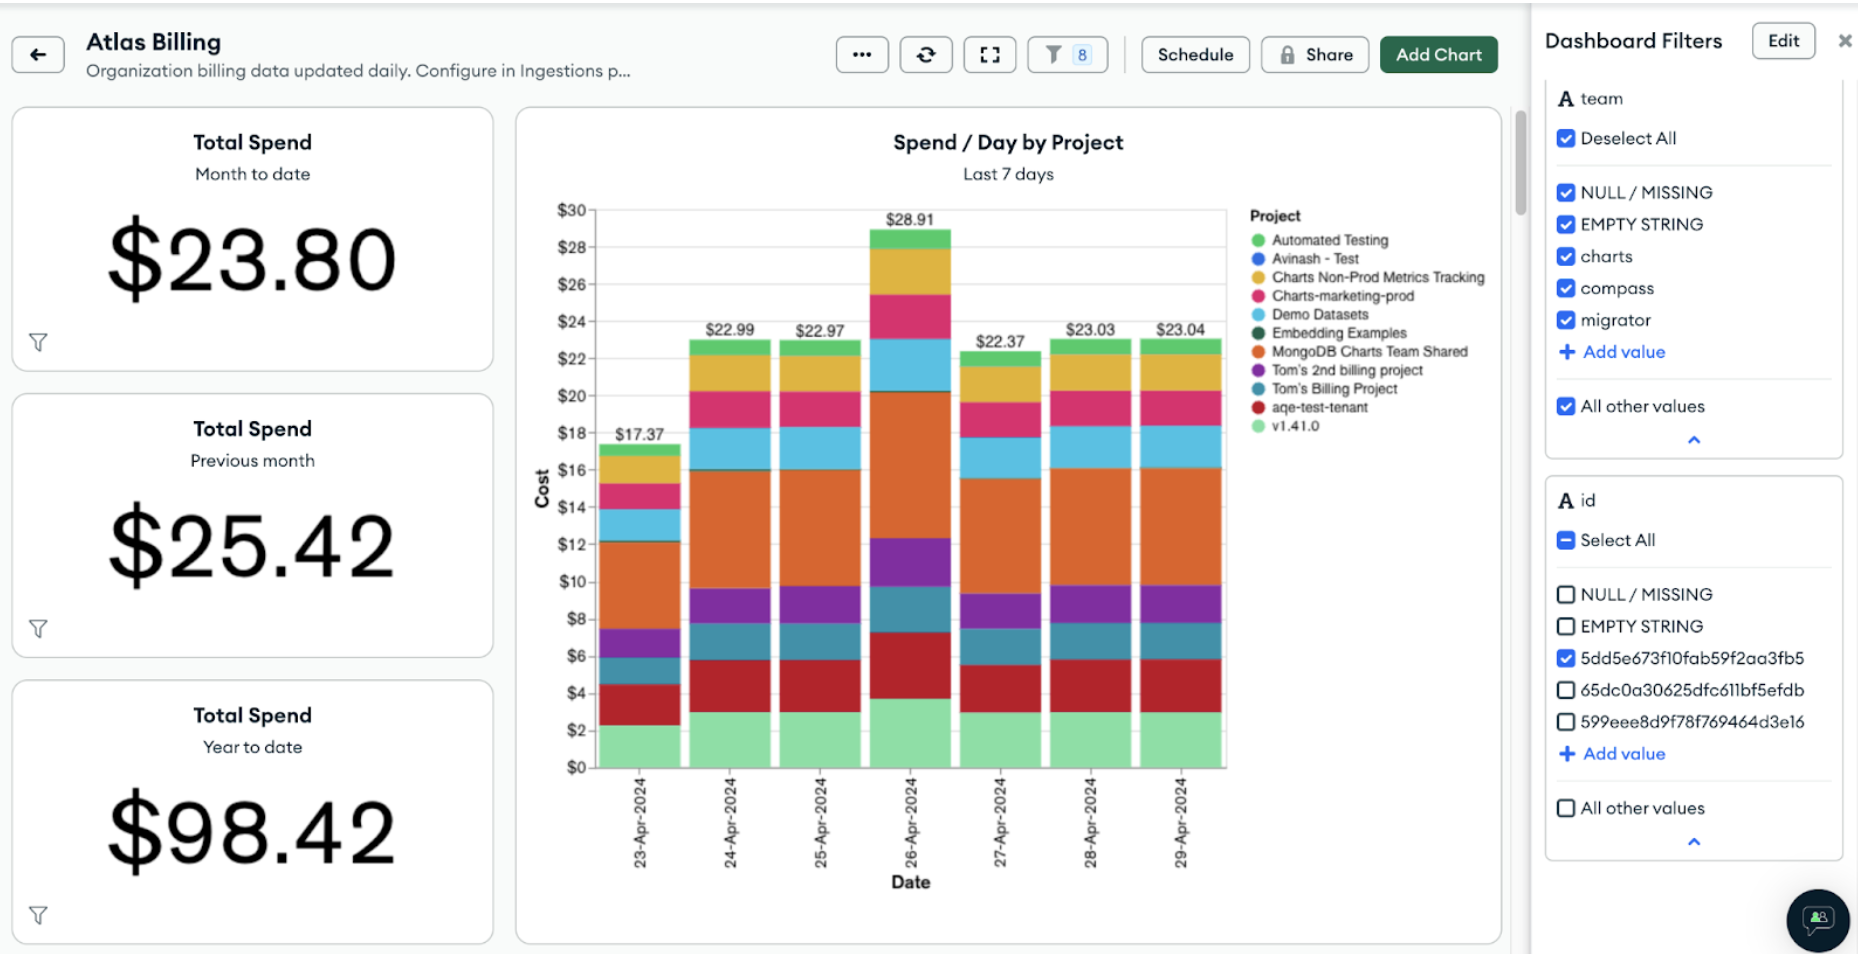Screen dimensions: 1858x954
Task: Disable the migrator team checkbox
Action: pos(1565,320)
